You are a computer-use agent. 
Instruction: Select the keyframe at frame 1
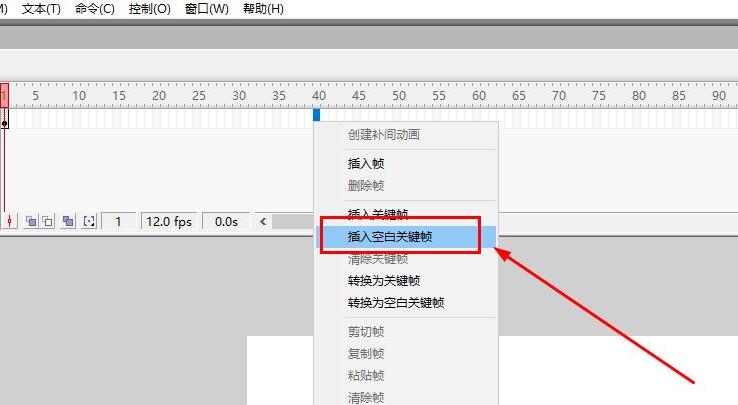coord(4,119)
